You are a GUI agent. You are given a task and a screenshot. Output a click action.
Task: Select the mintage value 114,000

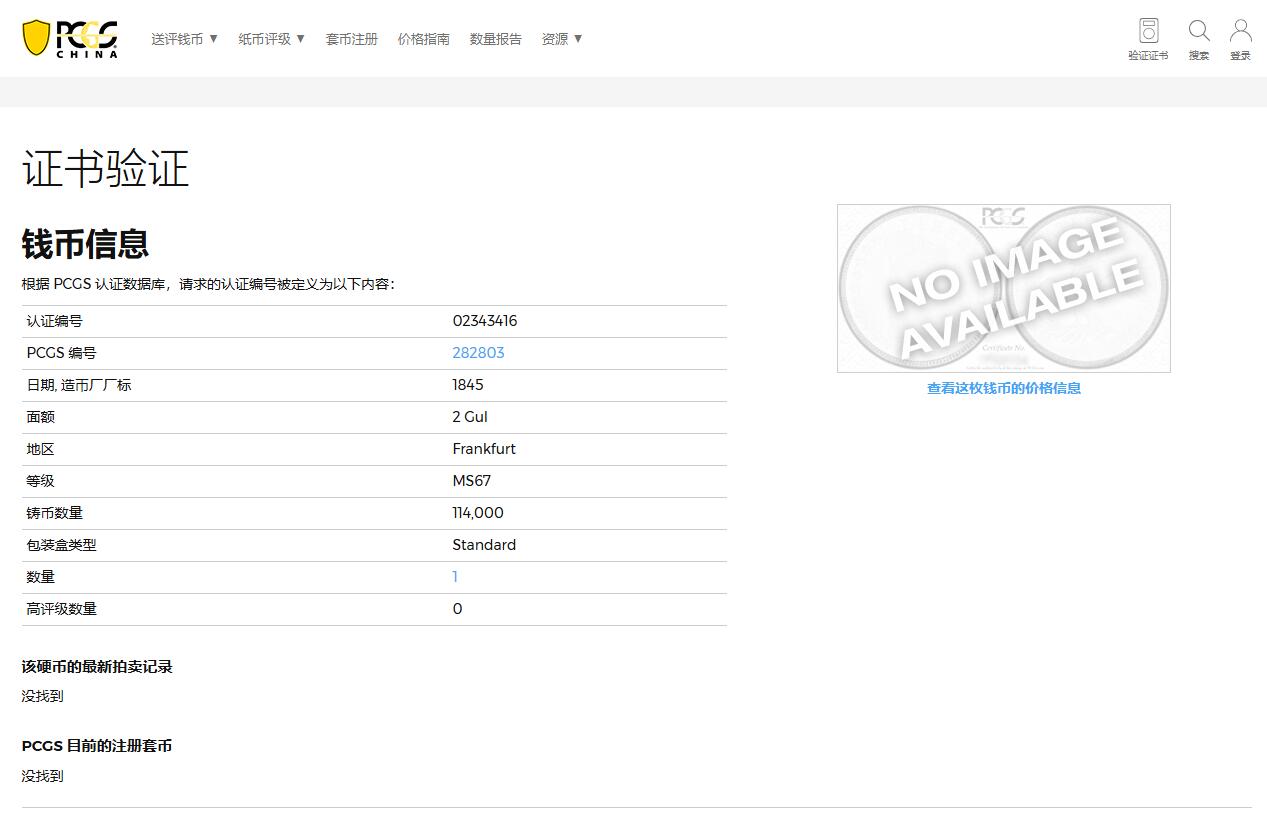click(478, 513)
